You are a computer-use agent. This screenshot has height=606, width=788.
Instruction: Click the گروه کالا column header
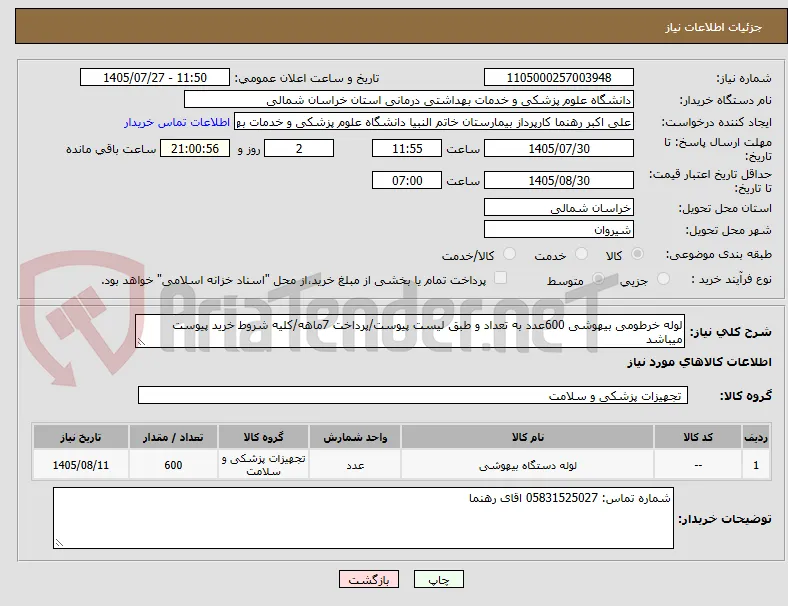(264, 437)
